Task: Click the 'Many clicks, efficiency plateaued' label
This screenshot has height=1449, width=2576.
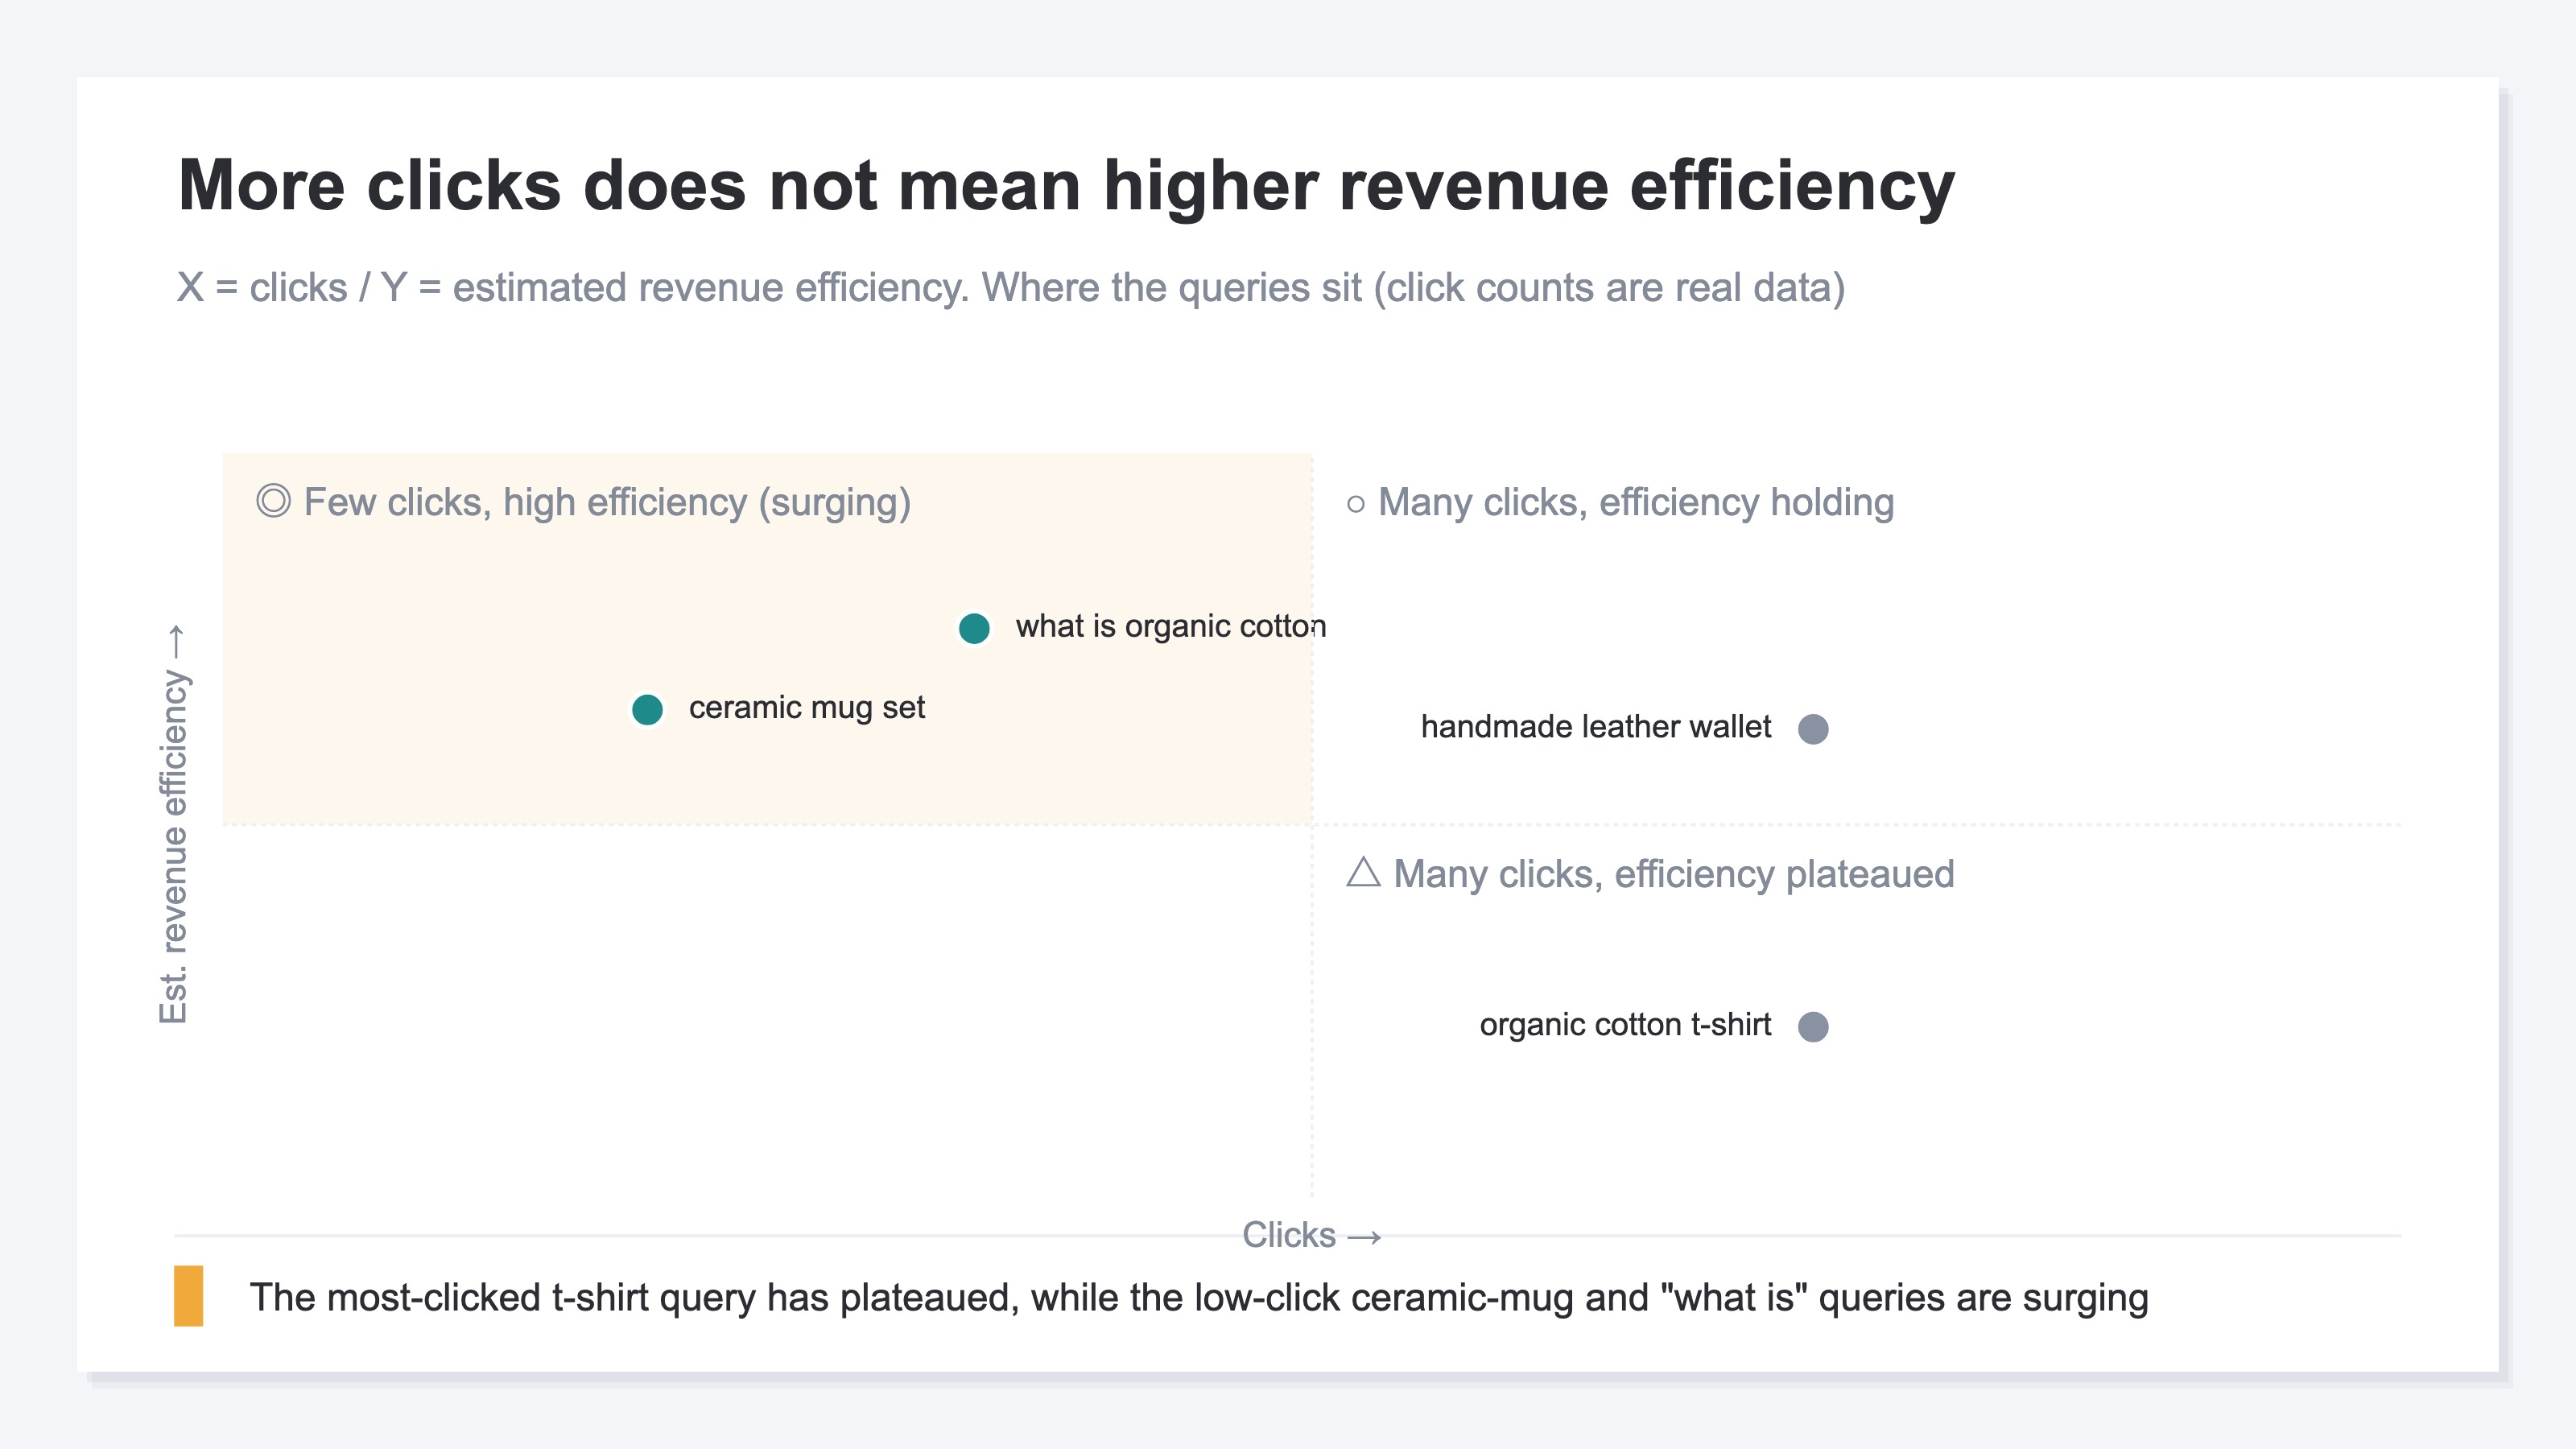Action: [1674, 875]
